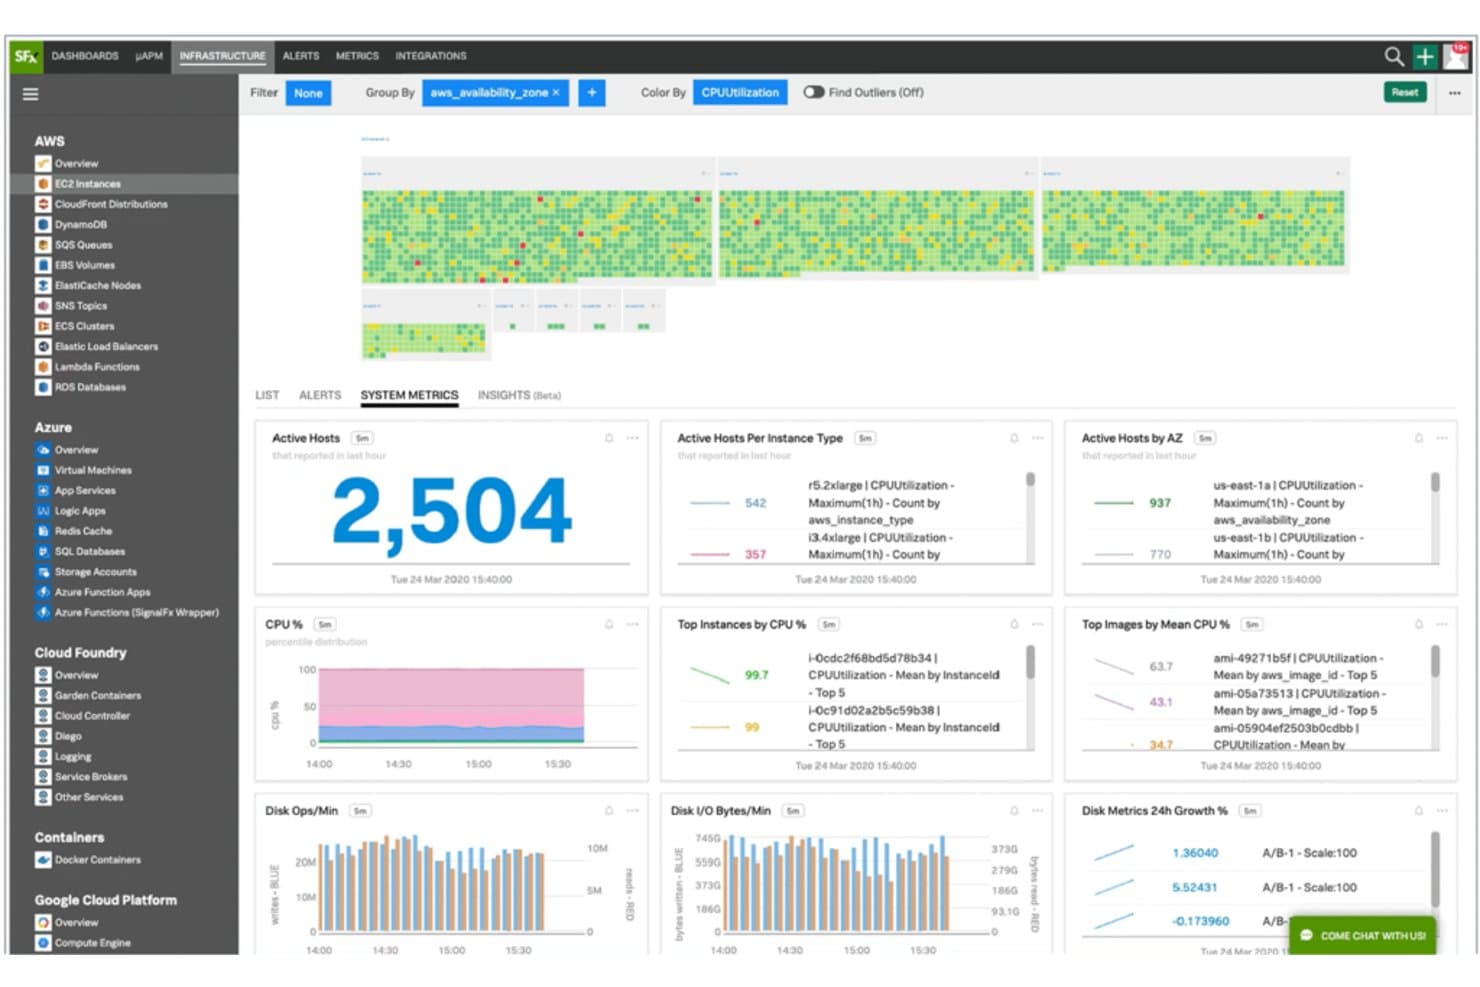The image size is (1480, 987).
Task: Open more options on Active Hosts Per Instance Type
Action: [1037, 438]
